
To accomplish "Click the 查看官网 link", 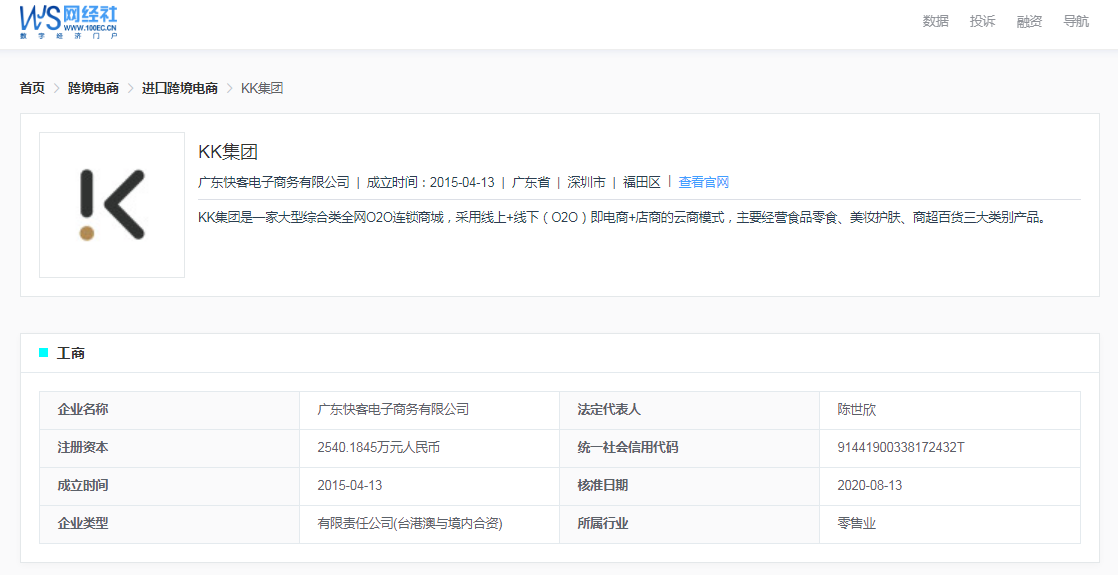I will (704, 183).
